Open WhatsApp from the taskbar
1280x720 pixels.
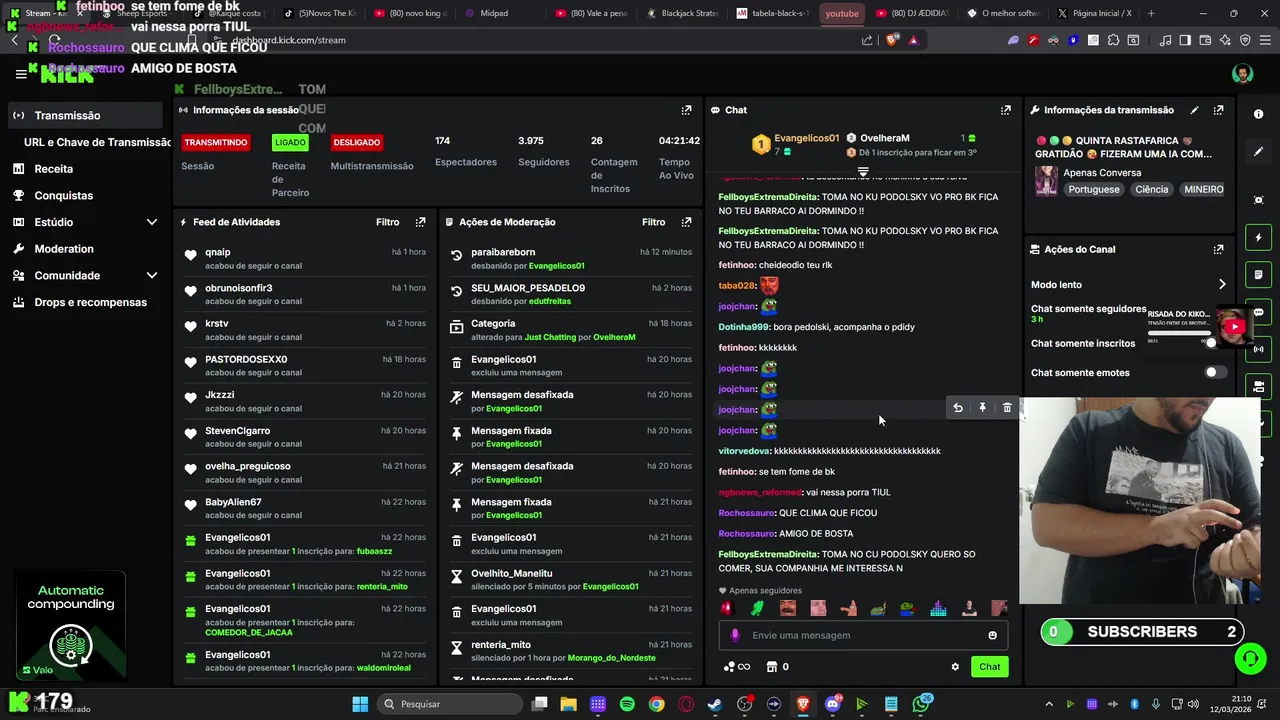[x=921, y=704]
